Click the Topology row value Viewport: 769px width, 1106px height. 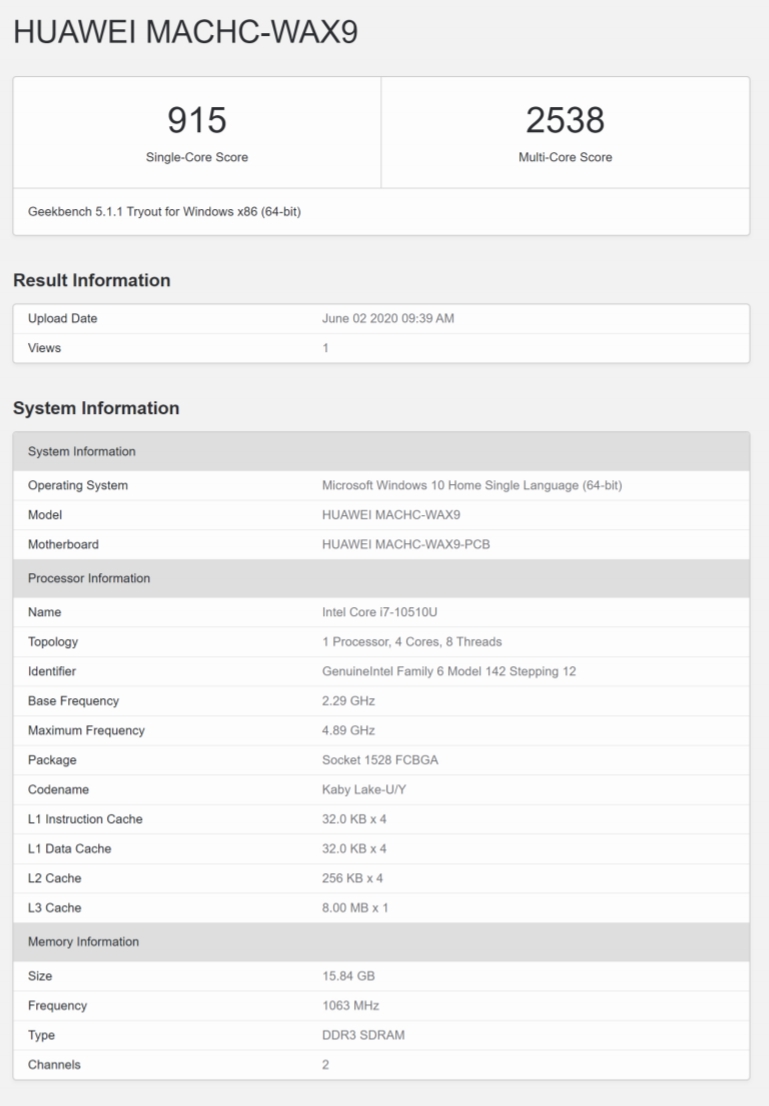411,642
